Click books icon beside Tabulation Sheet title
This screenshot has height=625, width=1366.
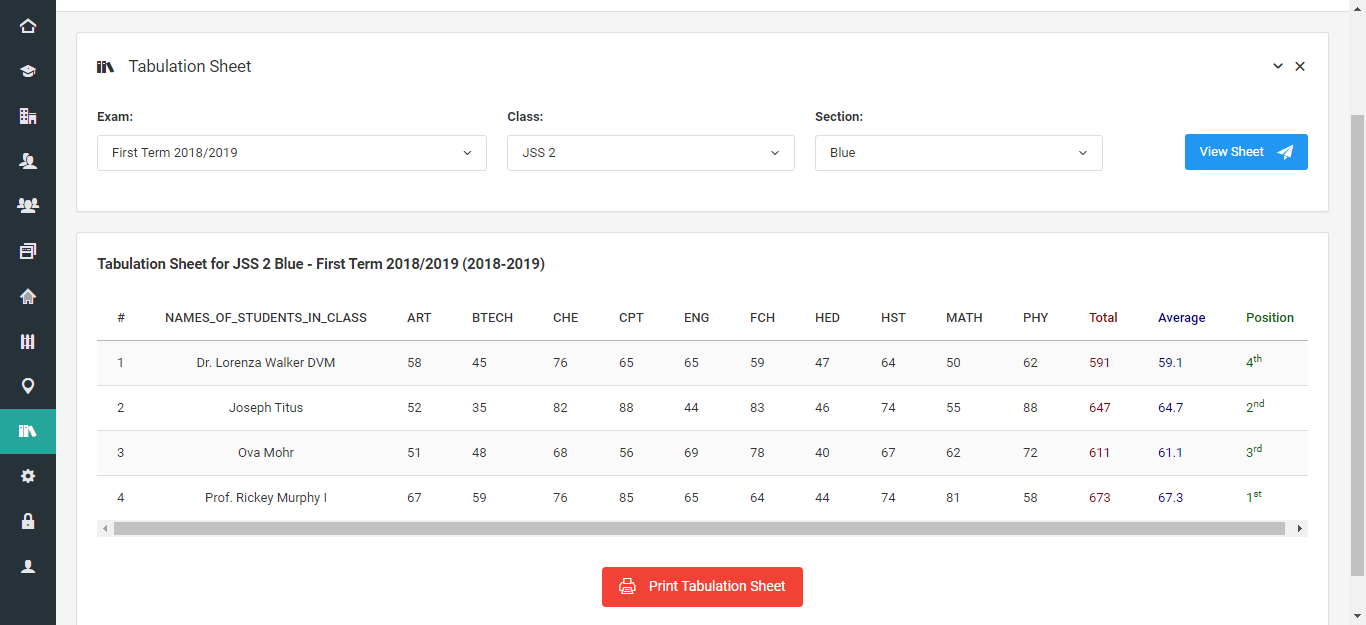point(105,67)
